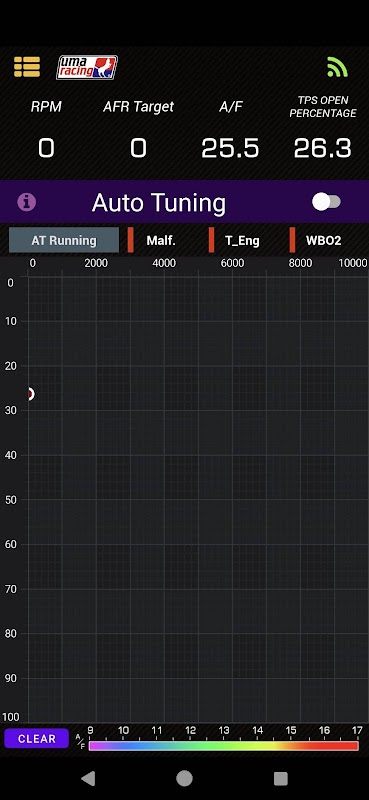Screen dimensions: 369x800
Task: Tap the TPS value 26.3
Action: 323,148
